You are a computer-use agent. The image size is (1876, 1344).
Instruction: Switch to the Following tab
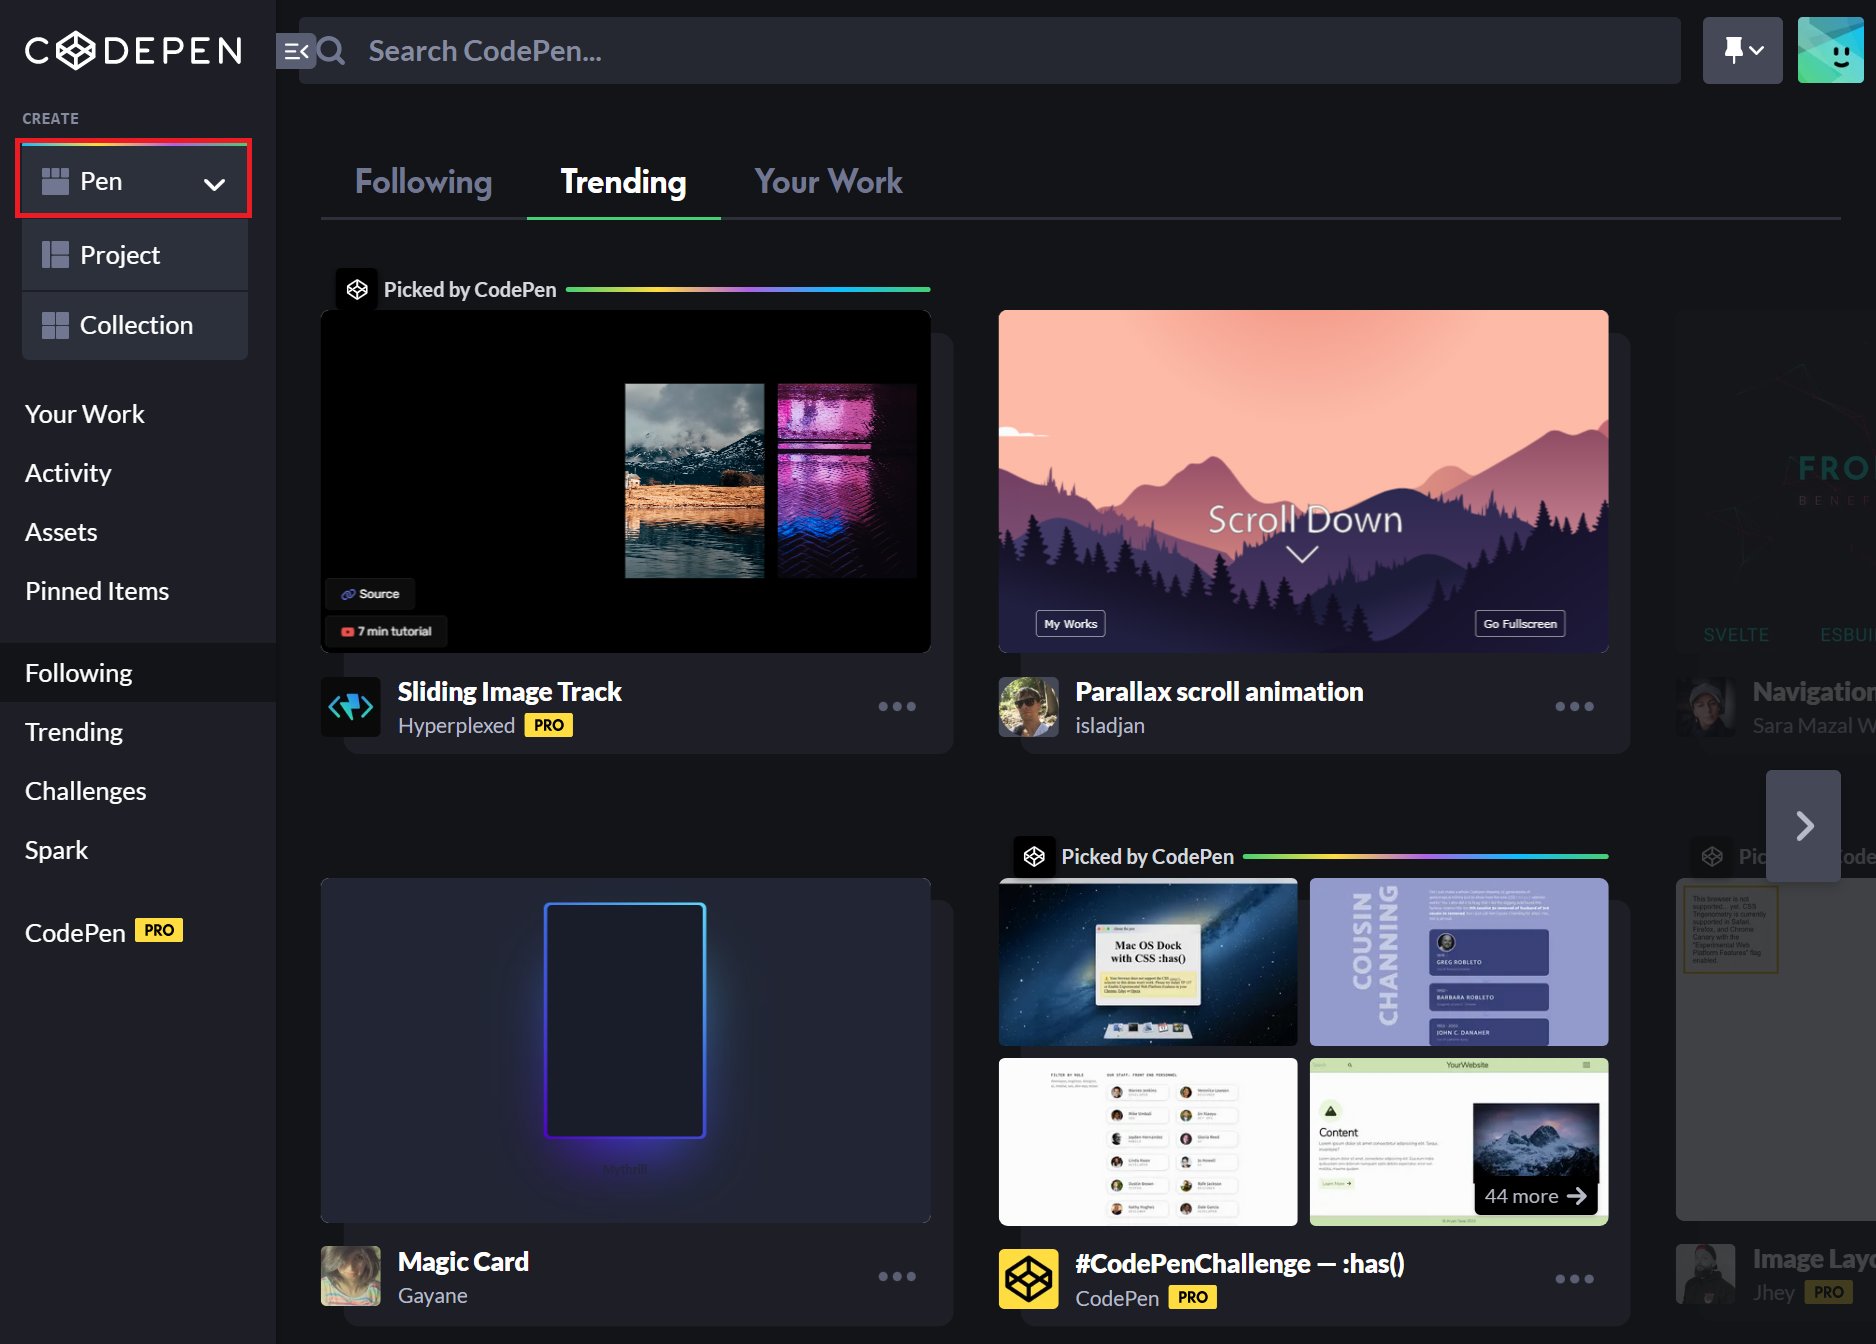click(x=423, y=182)
